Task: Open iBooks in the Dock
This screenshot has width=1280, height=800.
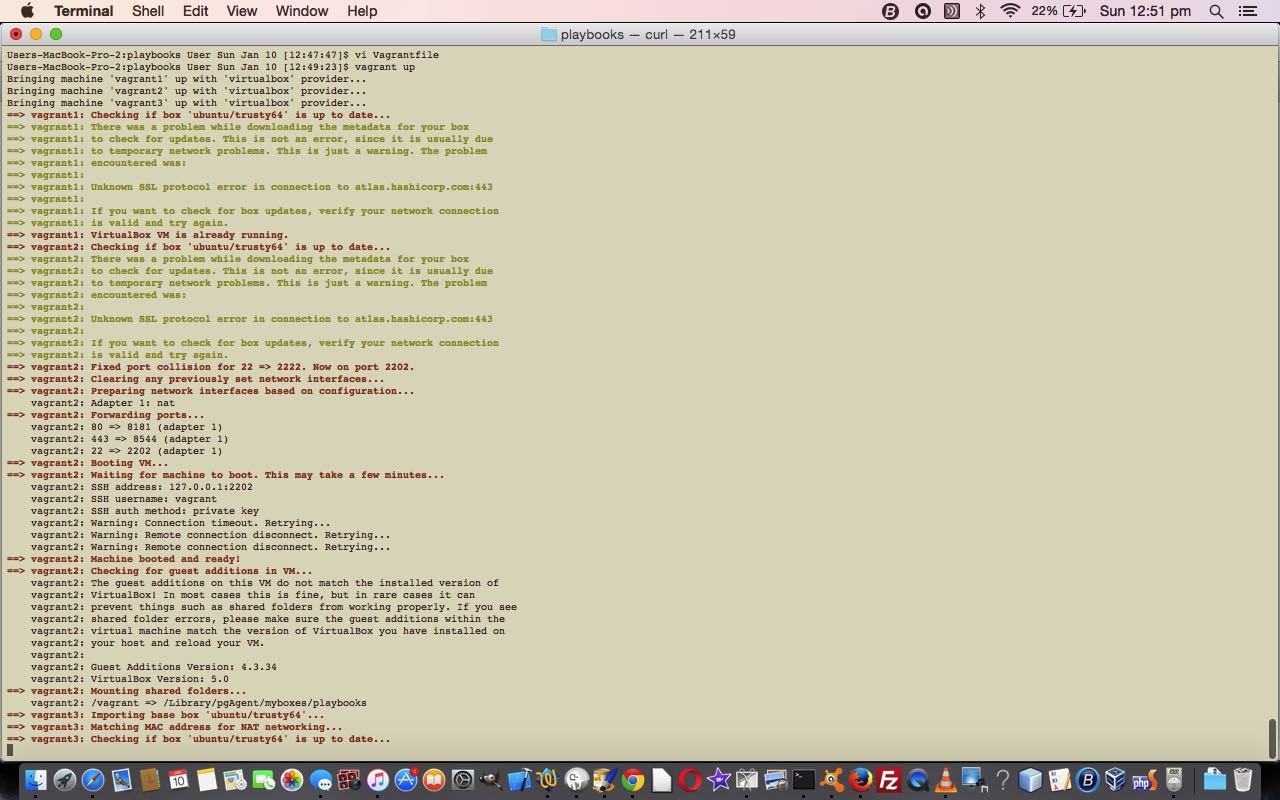Action: [434, 780]
